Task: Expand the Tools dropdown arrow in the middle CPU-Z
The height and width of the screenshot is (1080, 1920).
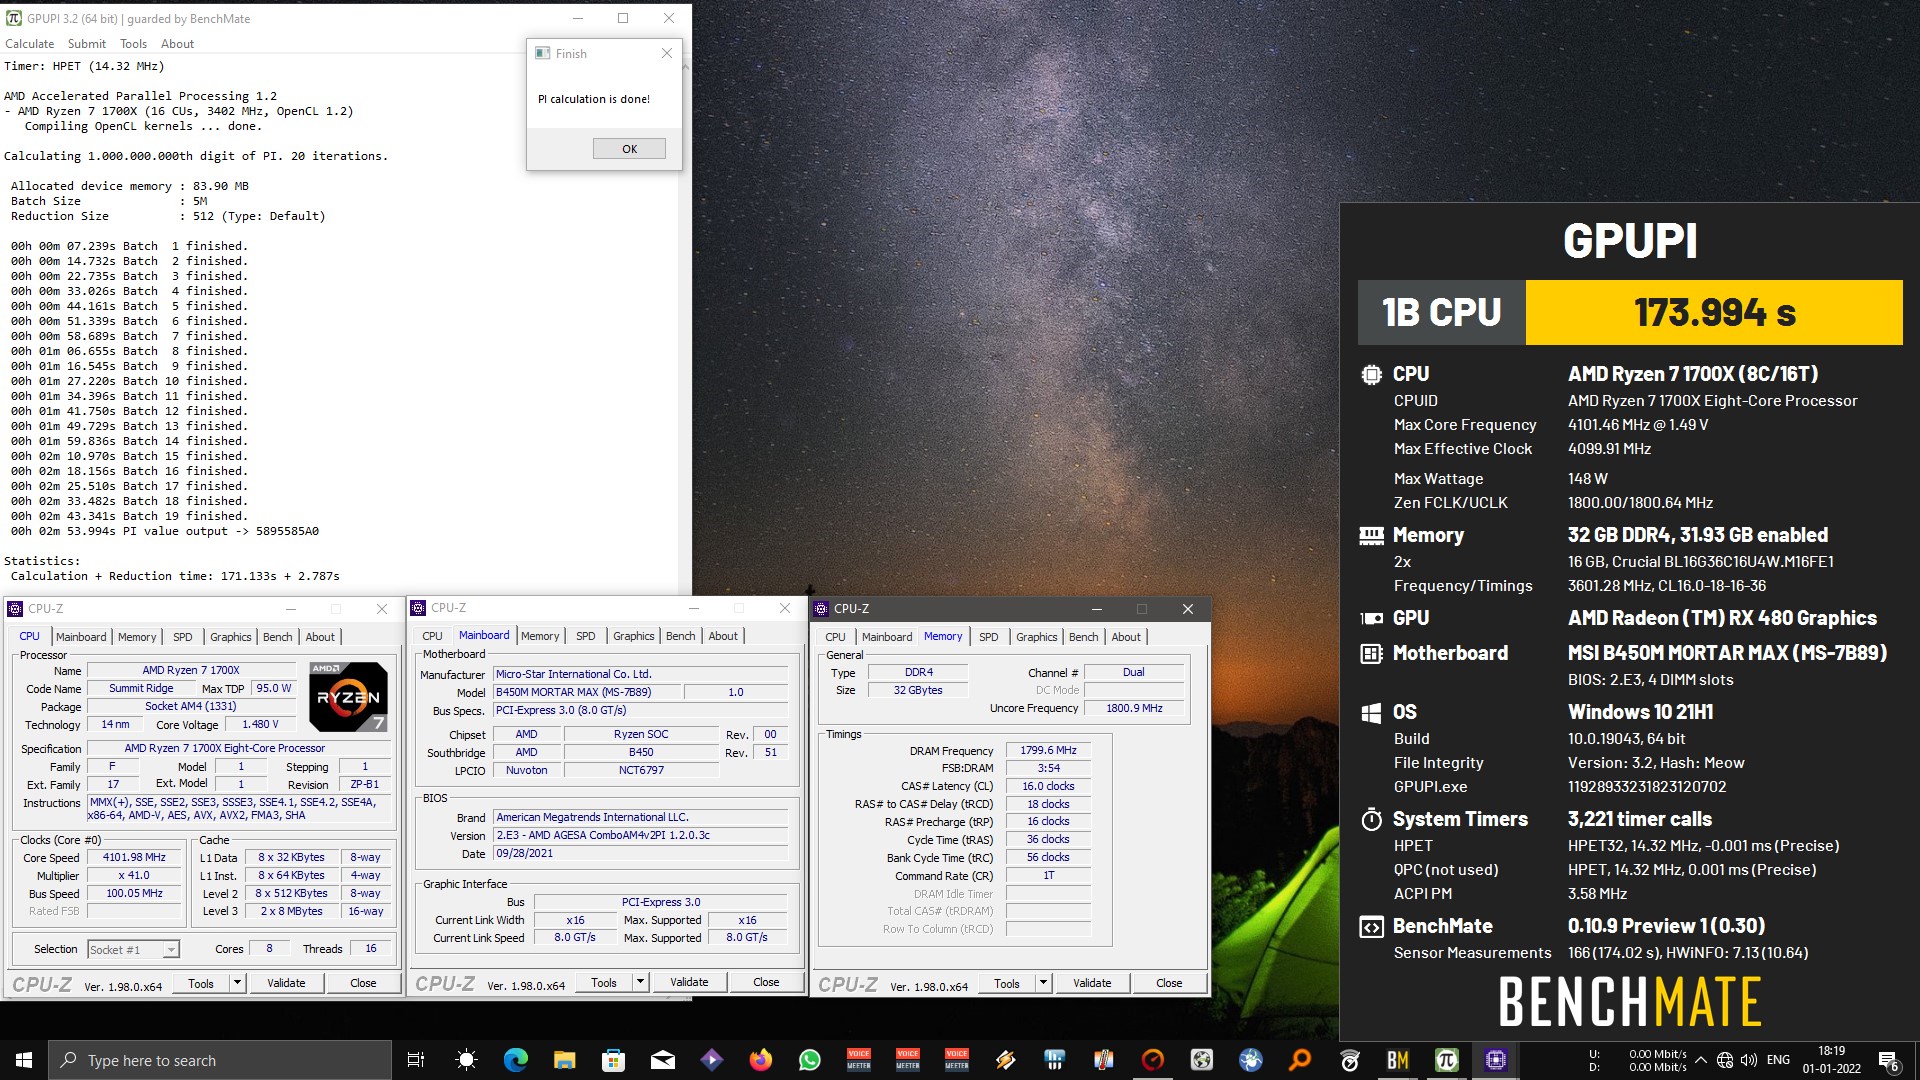Action: click(641, 982)
